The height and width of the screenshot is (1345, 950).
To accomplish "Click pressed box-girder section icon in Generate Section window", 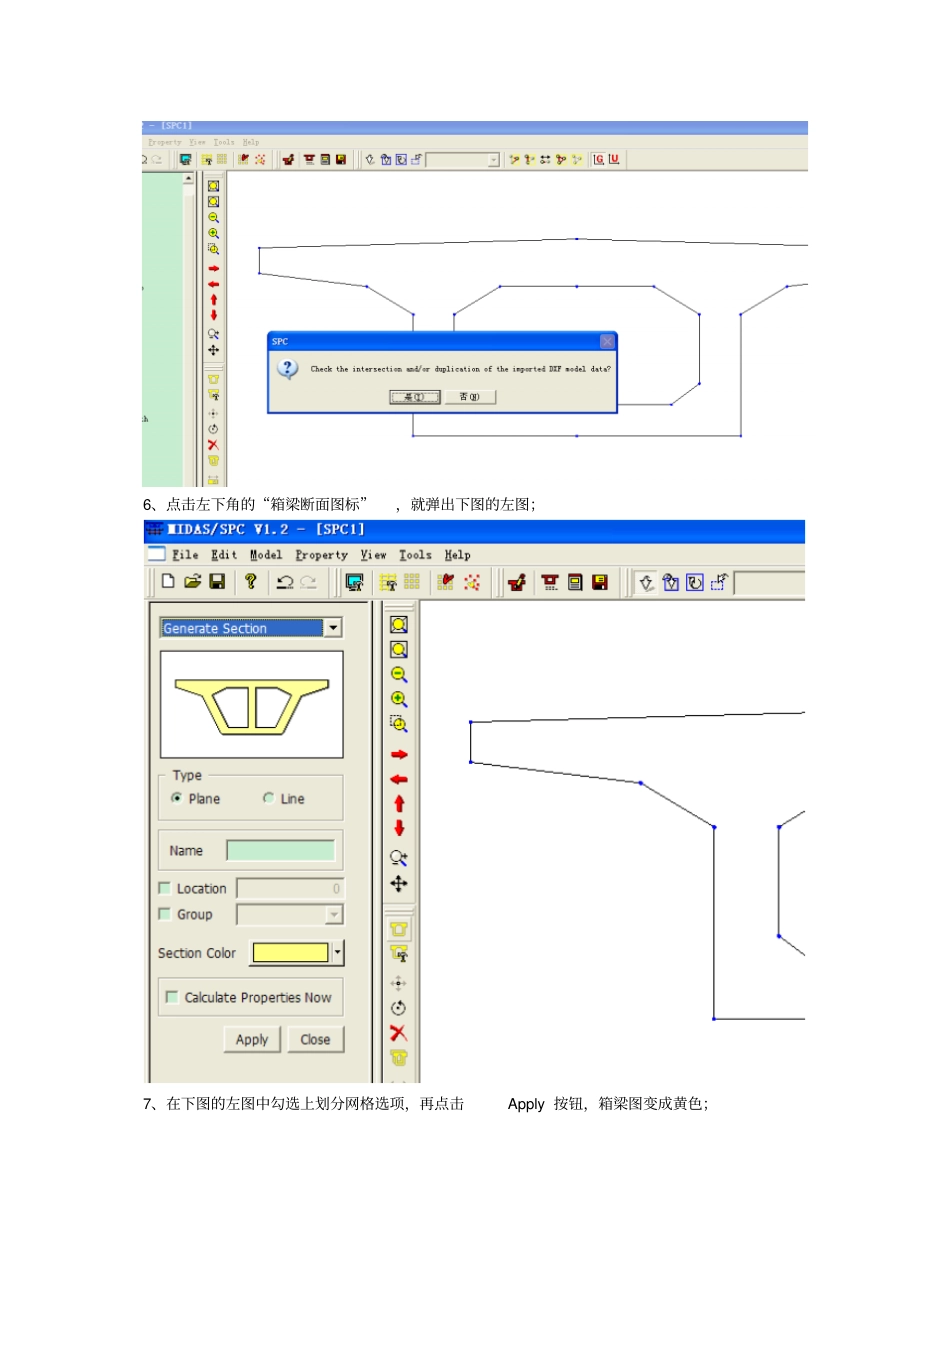I will [x=398, y=929].
